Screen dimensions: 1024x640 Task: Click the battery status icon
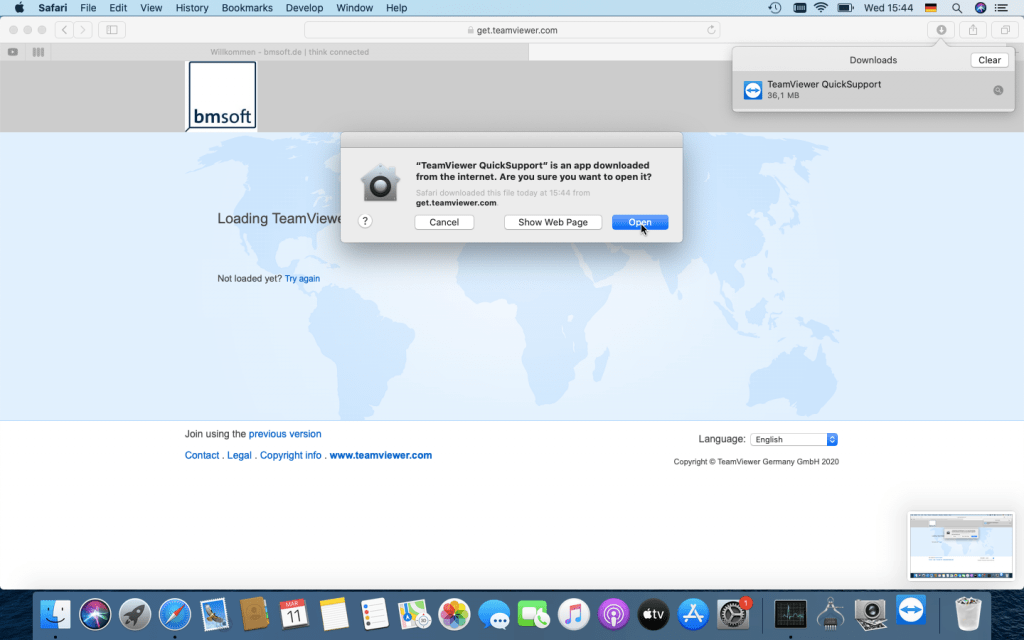pos(846,8)
